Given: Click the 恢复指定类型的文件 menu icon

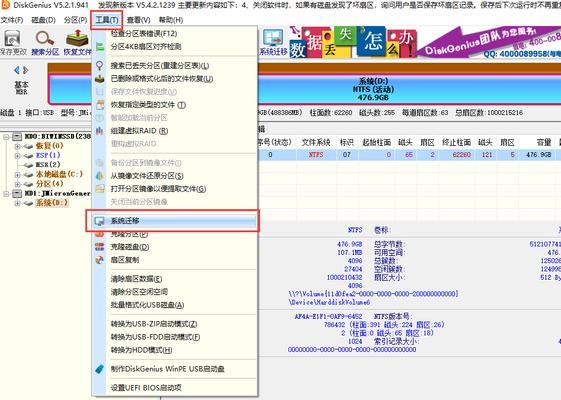Looking at the screenshot, I should coord(100,105).
